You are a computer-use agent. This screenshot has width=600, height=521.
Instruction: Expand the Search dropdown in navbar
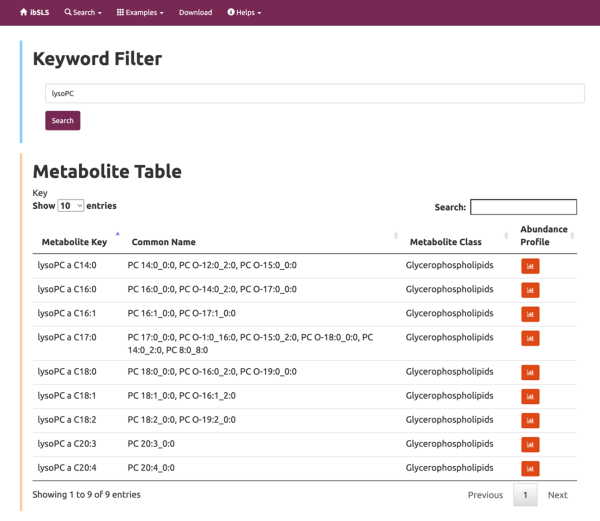point(83,12)
